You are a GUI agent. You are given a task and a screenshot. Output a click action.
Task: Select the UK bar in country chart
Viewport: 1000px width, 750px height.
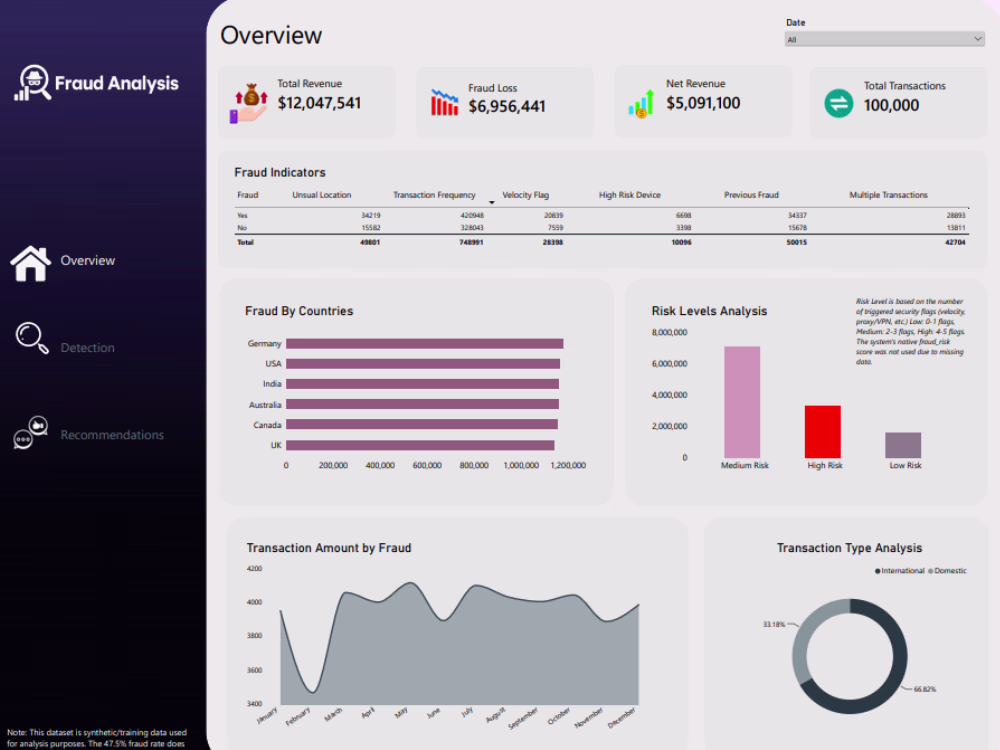(x=420, y=445)
